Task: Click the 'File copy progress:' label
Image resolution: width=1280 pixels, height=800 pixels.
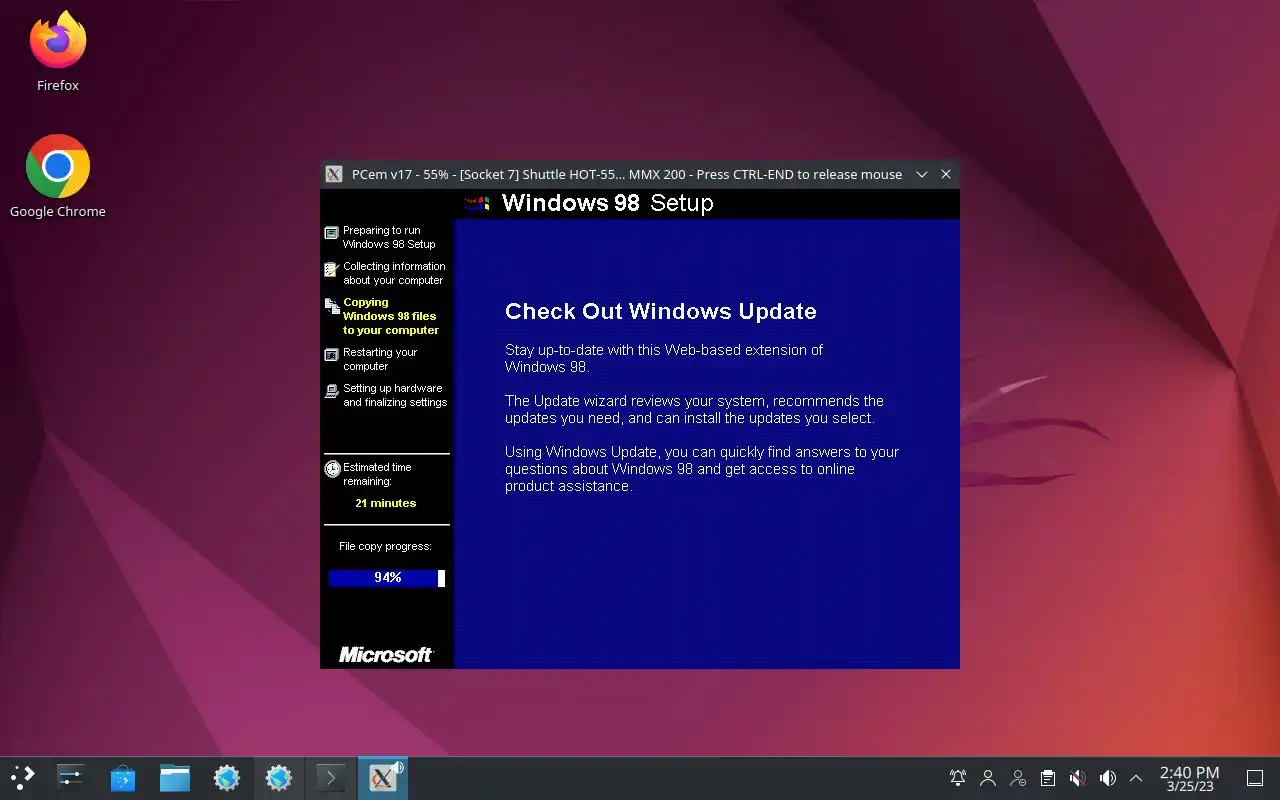Action: (385, 547)
